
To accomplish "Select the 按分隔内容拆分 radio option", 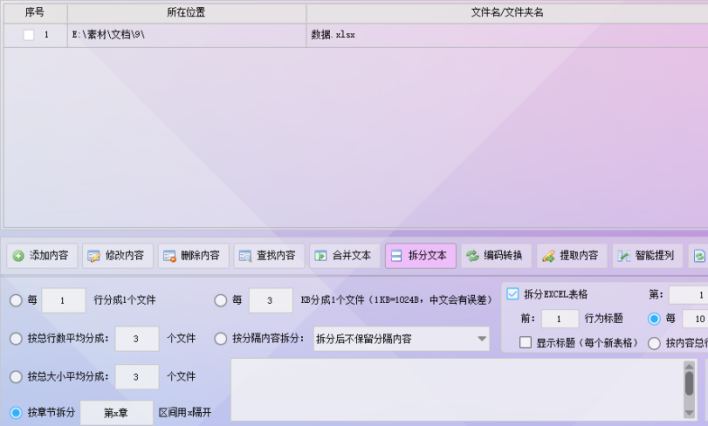I will tap(220, 339).
